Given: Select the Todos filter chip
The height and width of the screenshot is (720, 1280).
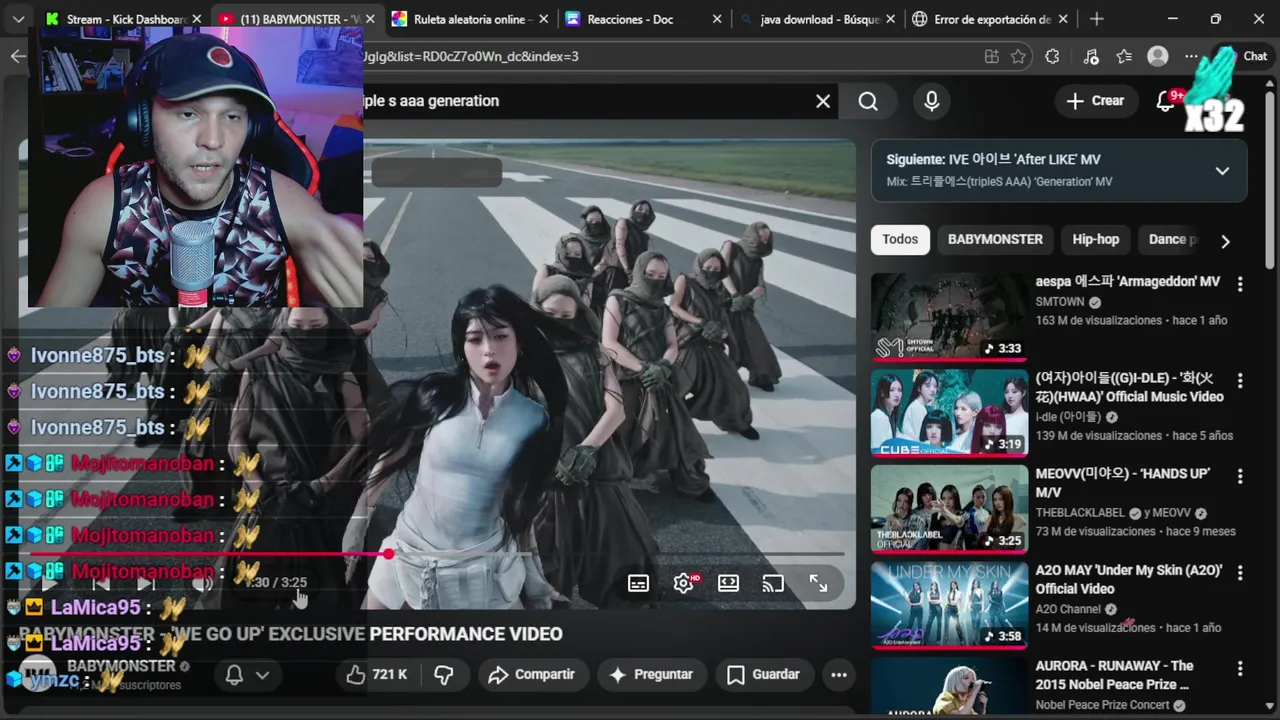Looking at the screenshot, I should coord(900,240).
